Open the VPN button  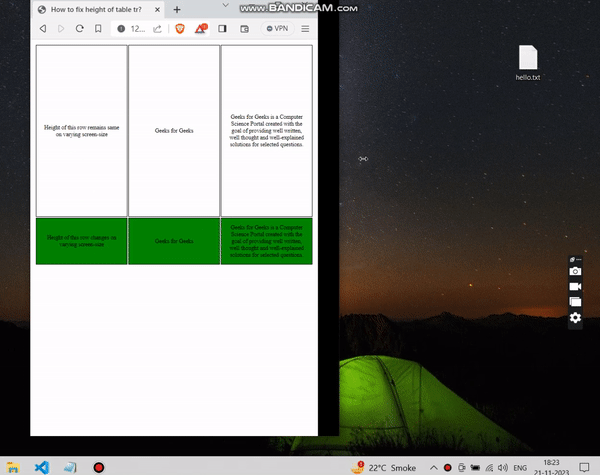[277, 29]
